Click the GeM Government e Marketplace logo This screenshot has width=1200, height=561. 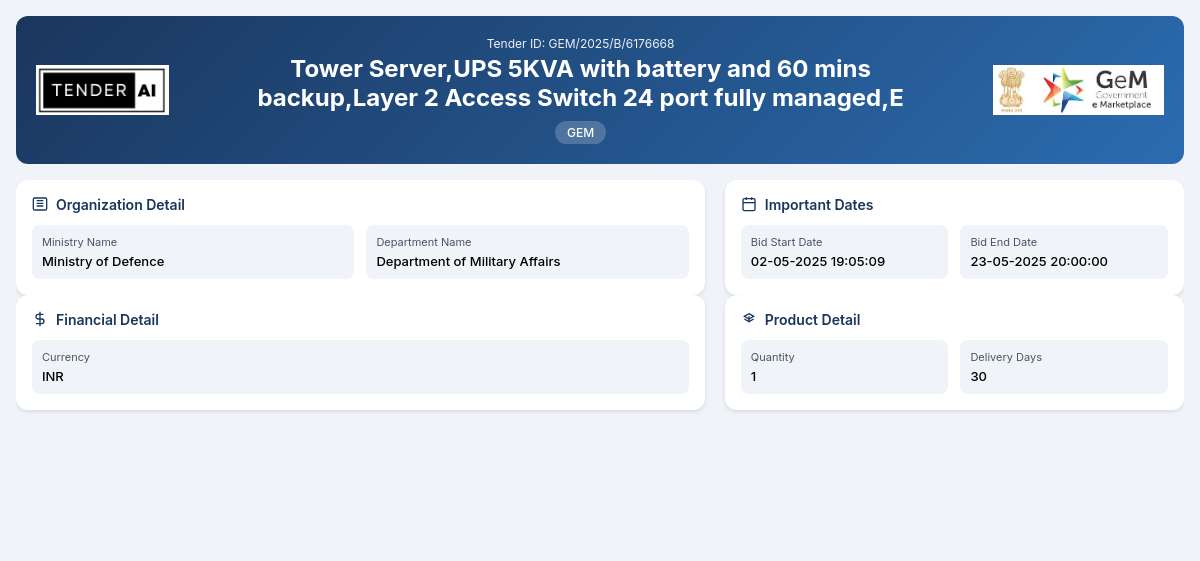pyautogui.click(x=1098, y=90)
